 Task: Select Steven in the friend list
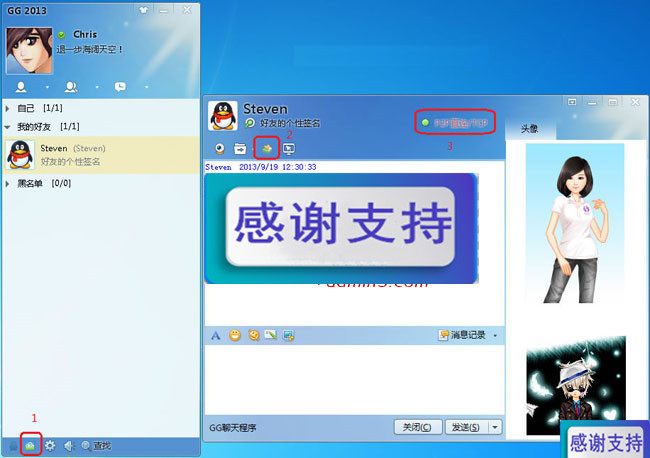click(101, 155)
